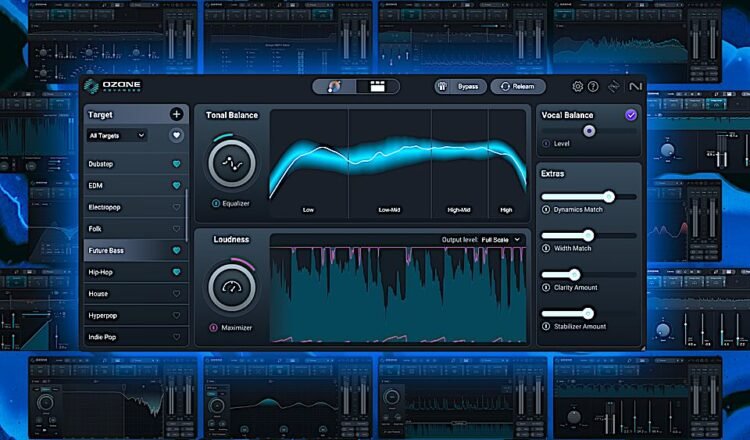This screenshot has width=750, height=440.
Task: Toggle the Vocal Balance Level power icon
Action: coord(546,143)
